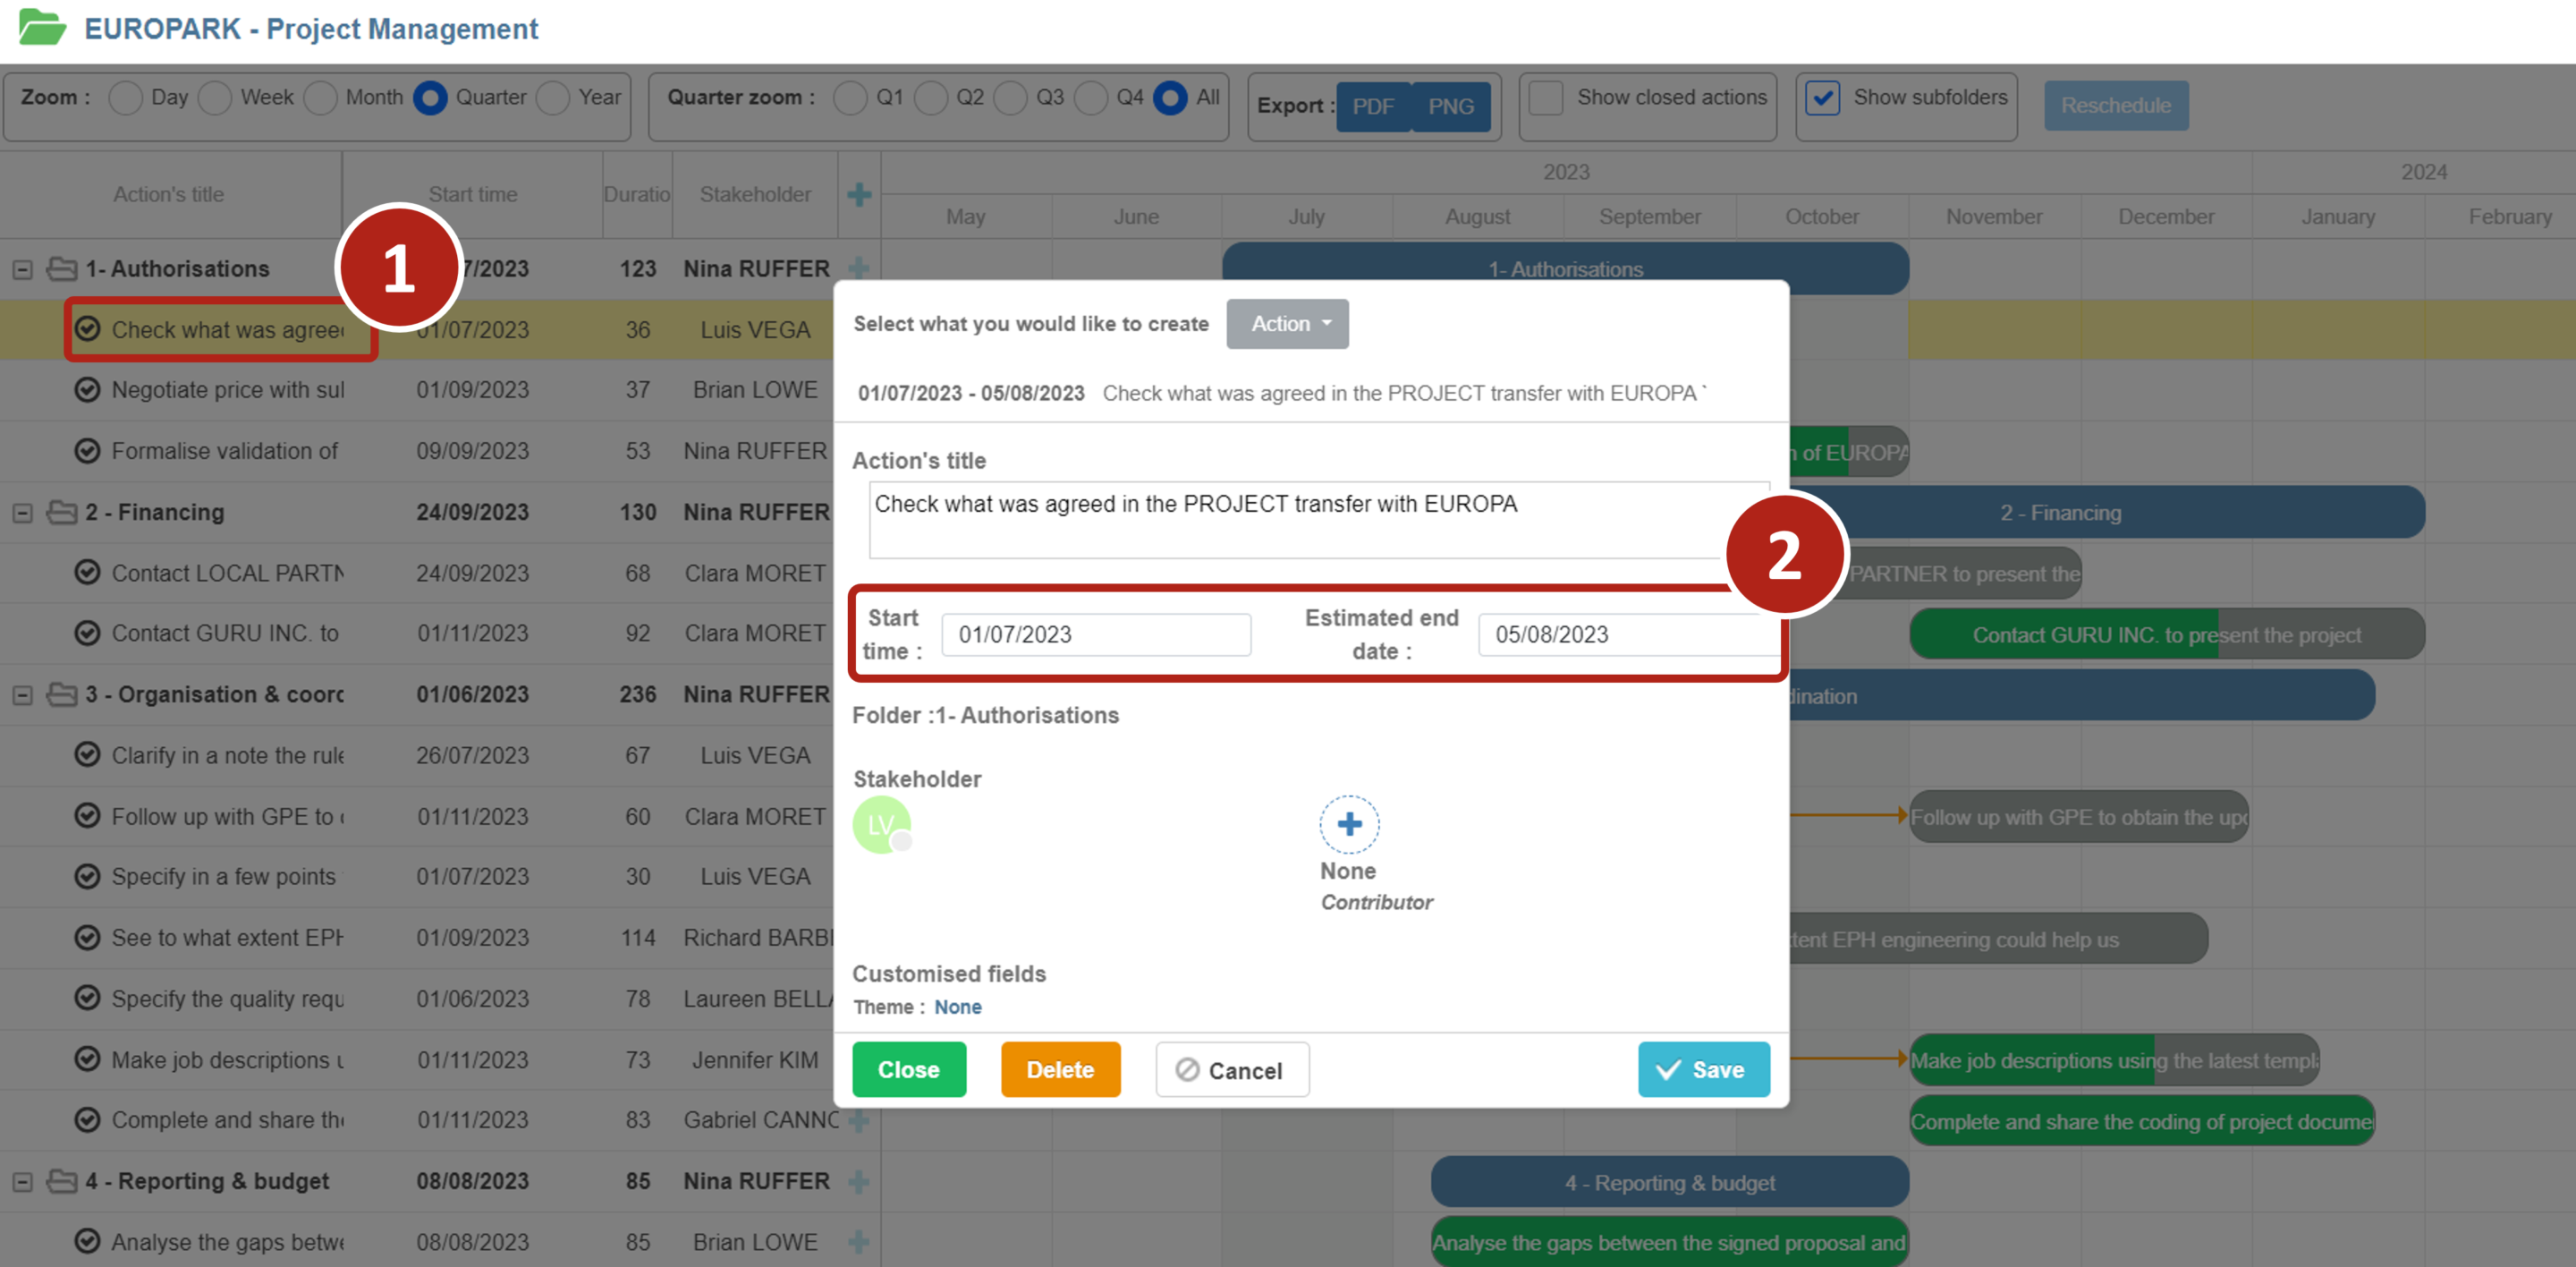Click the plus icon in the column header
The image size is (2576, 1267).
858,195
